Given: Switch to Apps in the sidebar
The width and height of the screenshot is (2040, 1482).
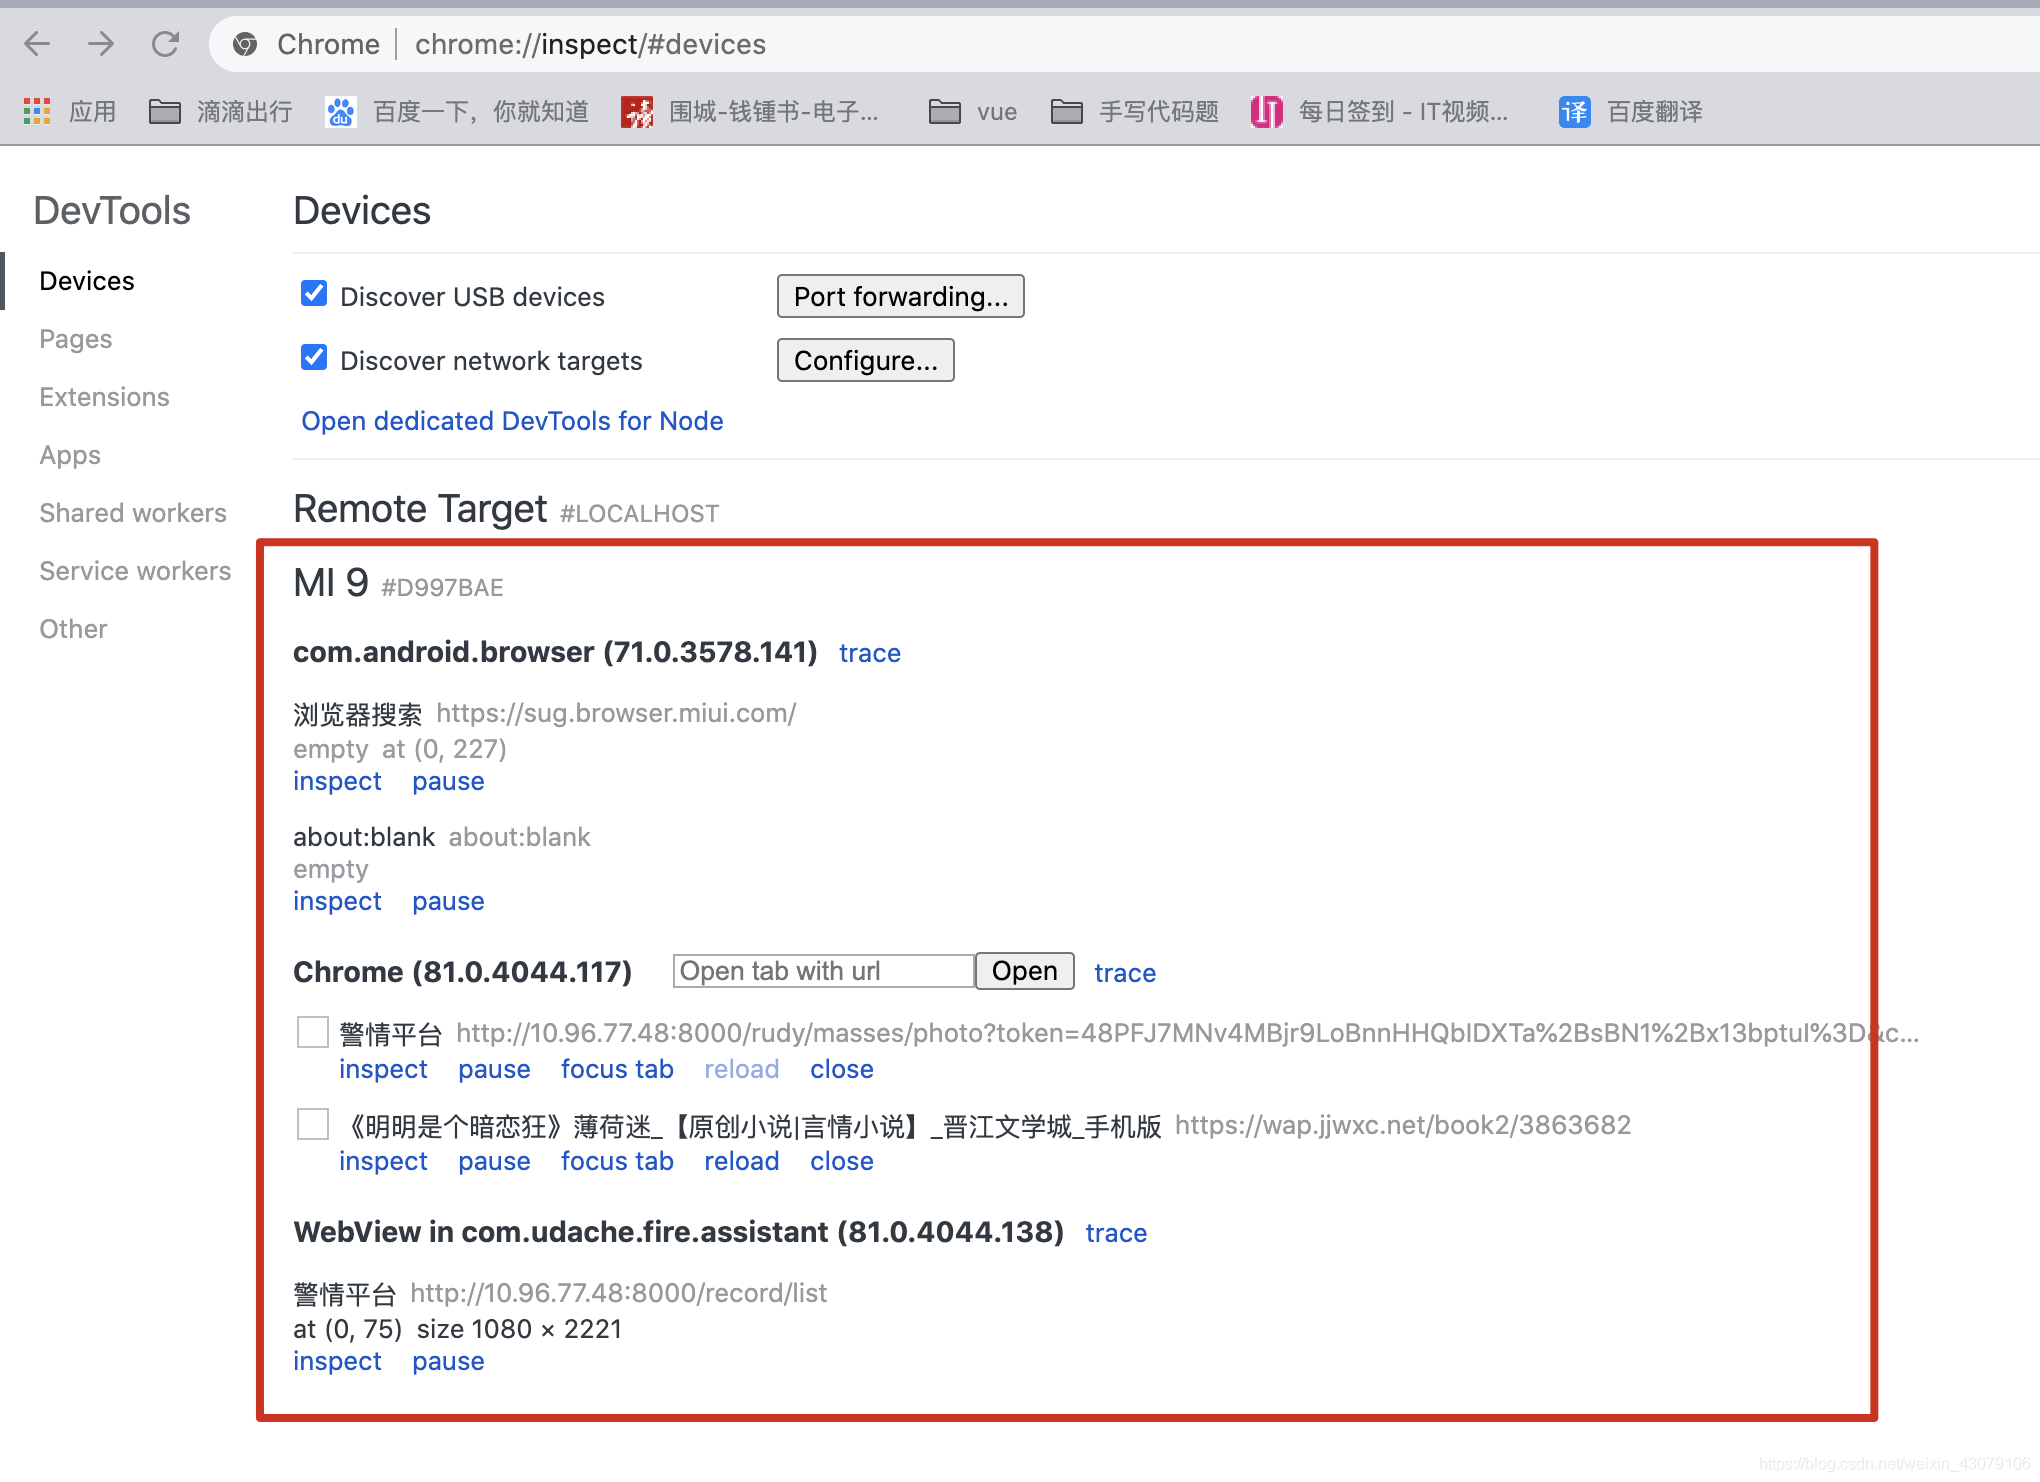Looking at the screenshot, I should tap(70, 455).
